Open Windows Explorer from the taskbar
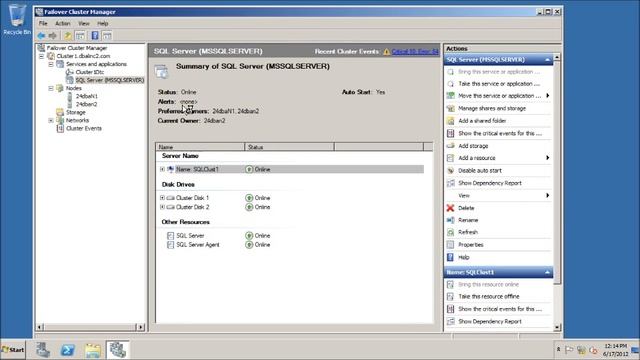 coord(93,350)
